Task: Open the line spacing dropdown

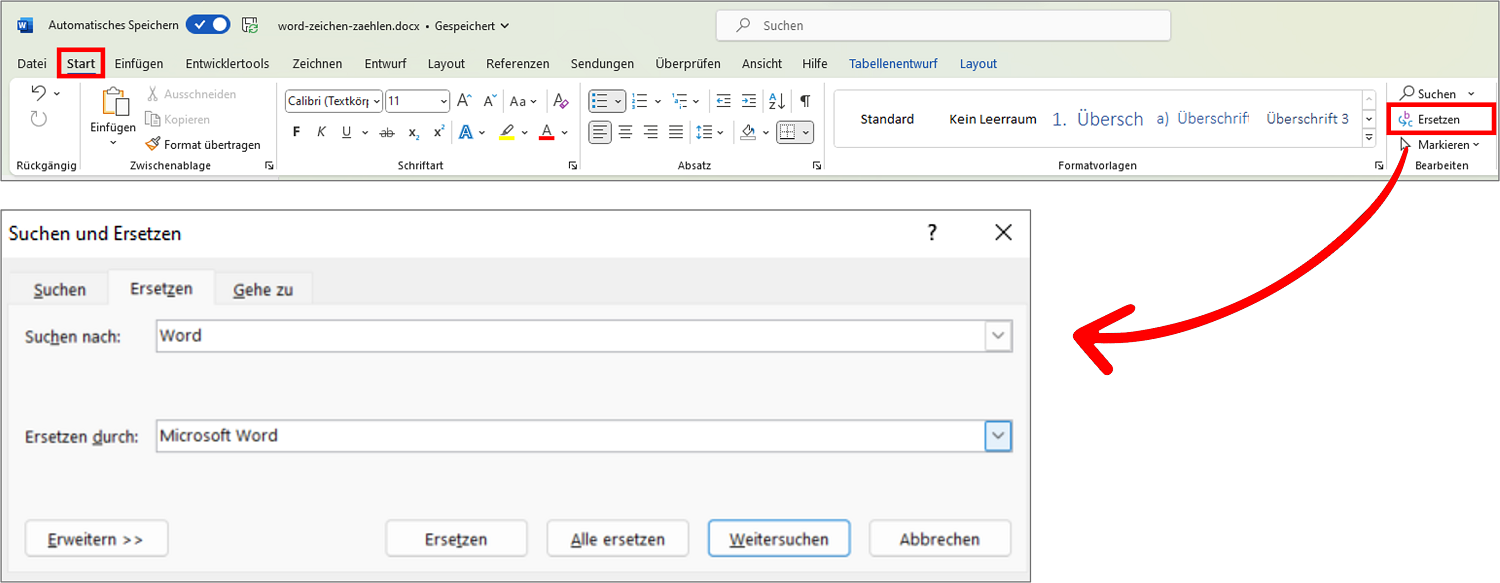Action: pos(709,132)
